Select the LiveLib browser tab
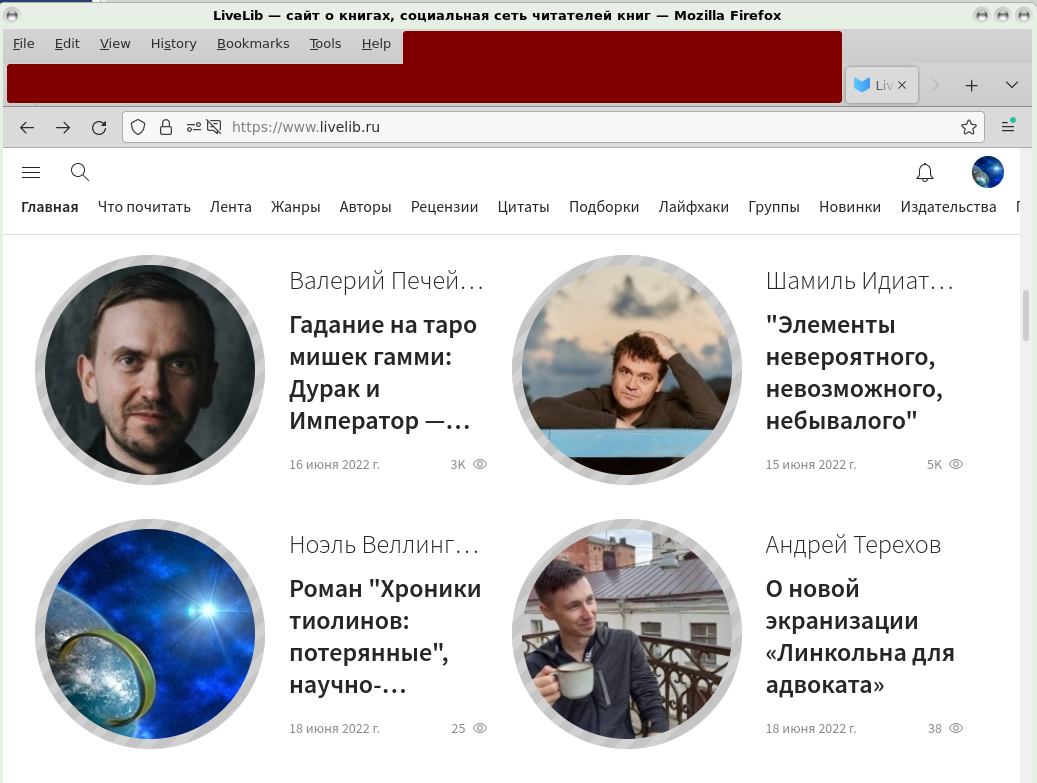Image resolution: width=1037 pixels, height=783 pixels. [882, 85]
